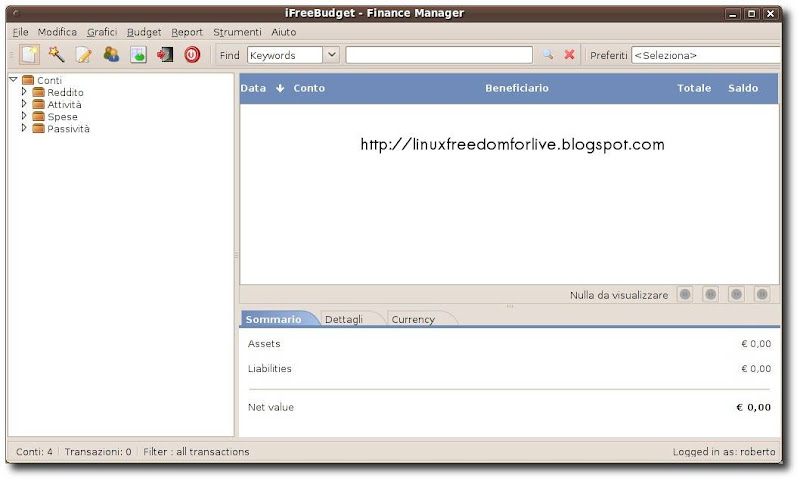The width and height of the screenshot is (800, 481).
Task: Click the Attività folder icon
Action: pyautogui.click(x=38, y=105)
